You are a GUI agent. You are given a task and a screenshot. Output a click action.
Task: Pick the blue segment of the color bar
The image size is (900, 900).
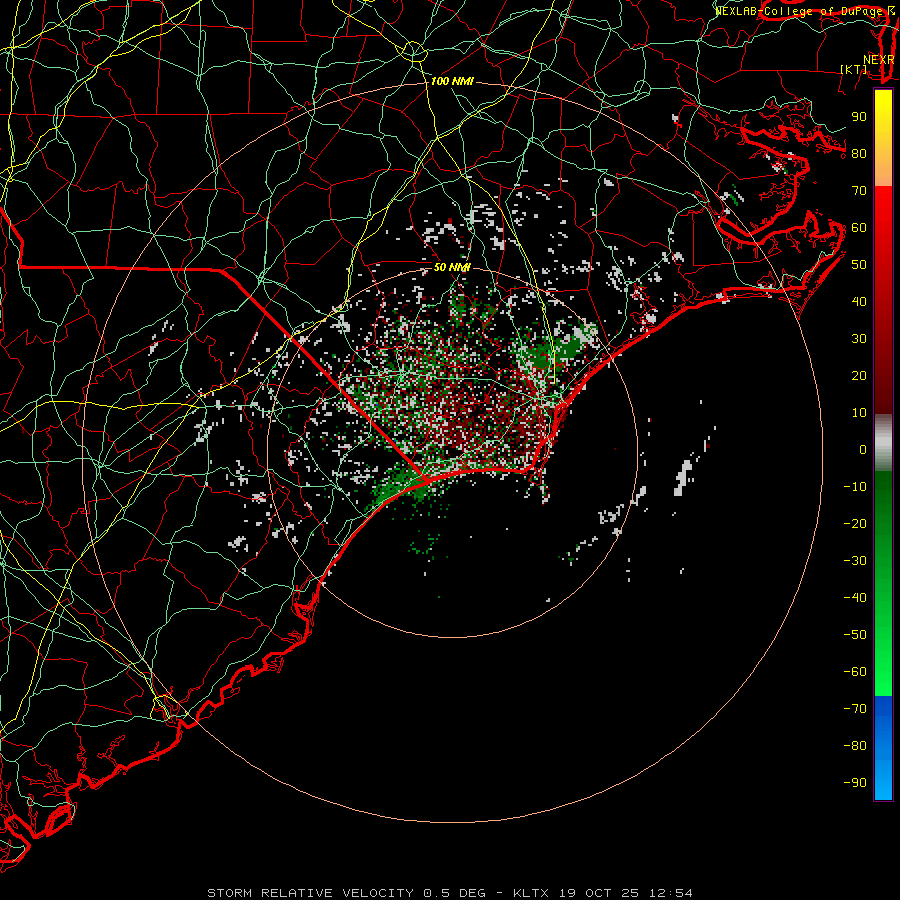point(883,747)
